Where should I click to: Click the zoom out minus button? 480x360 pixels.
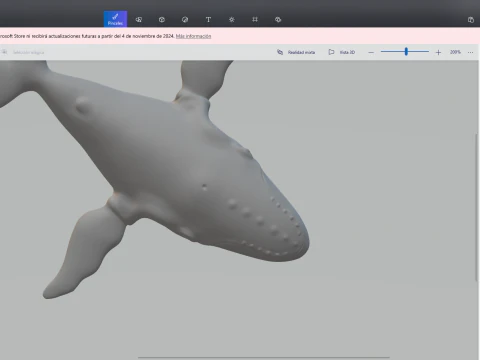(x=371, y=52)
